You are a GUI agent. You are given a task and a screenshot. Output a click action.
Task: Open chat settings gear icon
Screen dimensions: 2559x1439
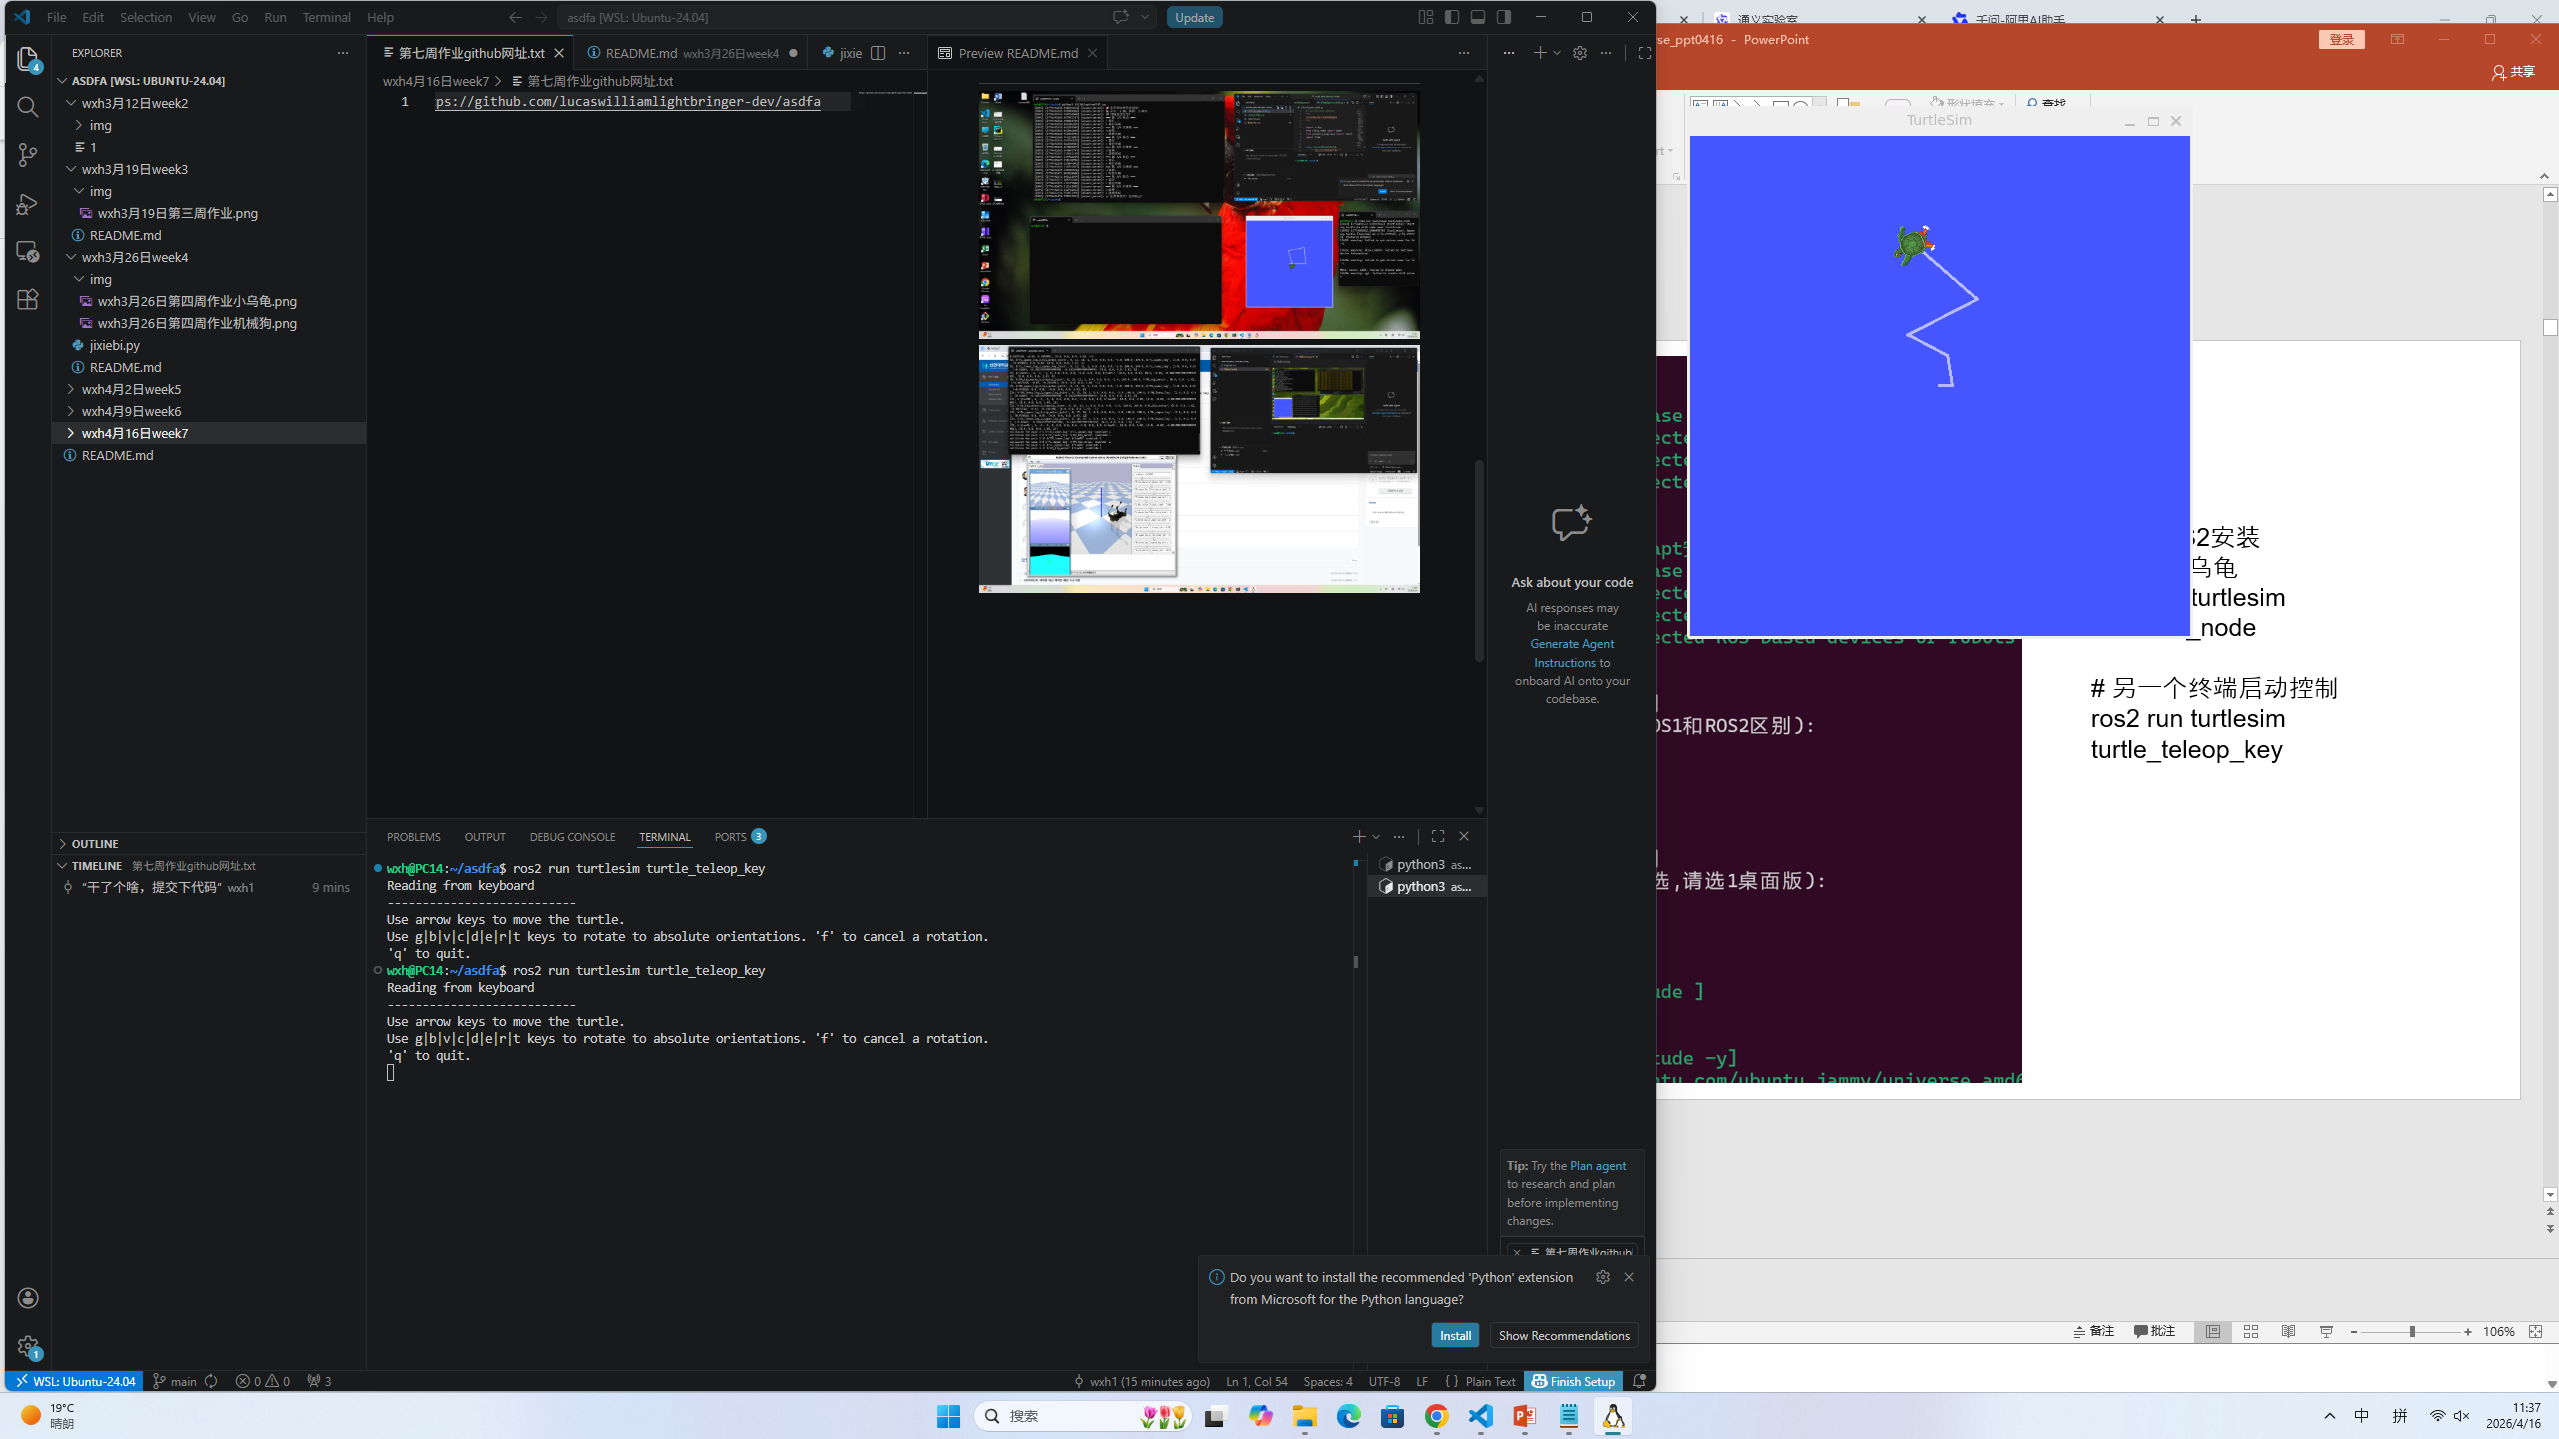(x=1580, y=53)
